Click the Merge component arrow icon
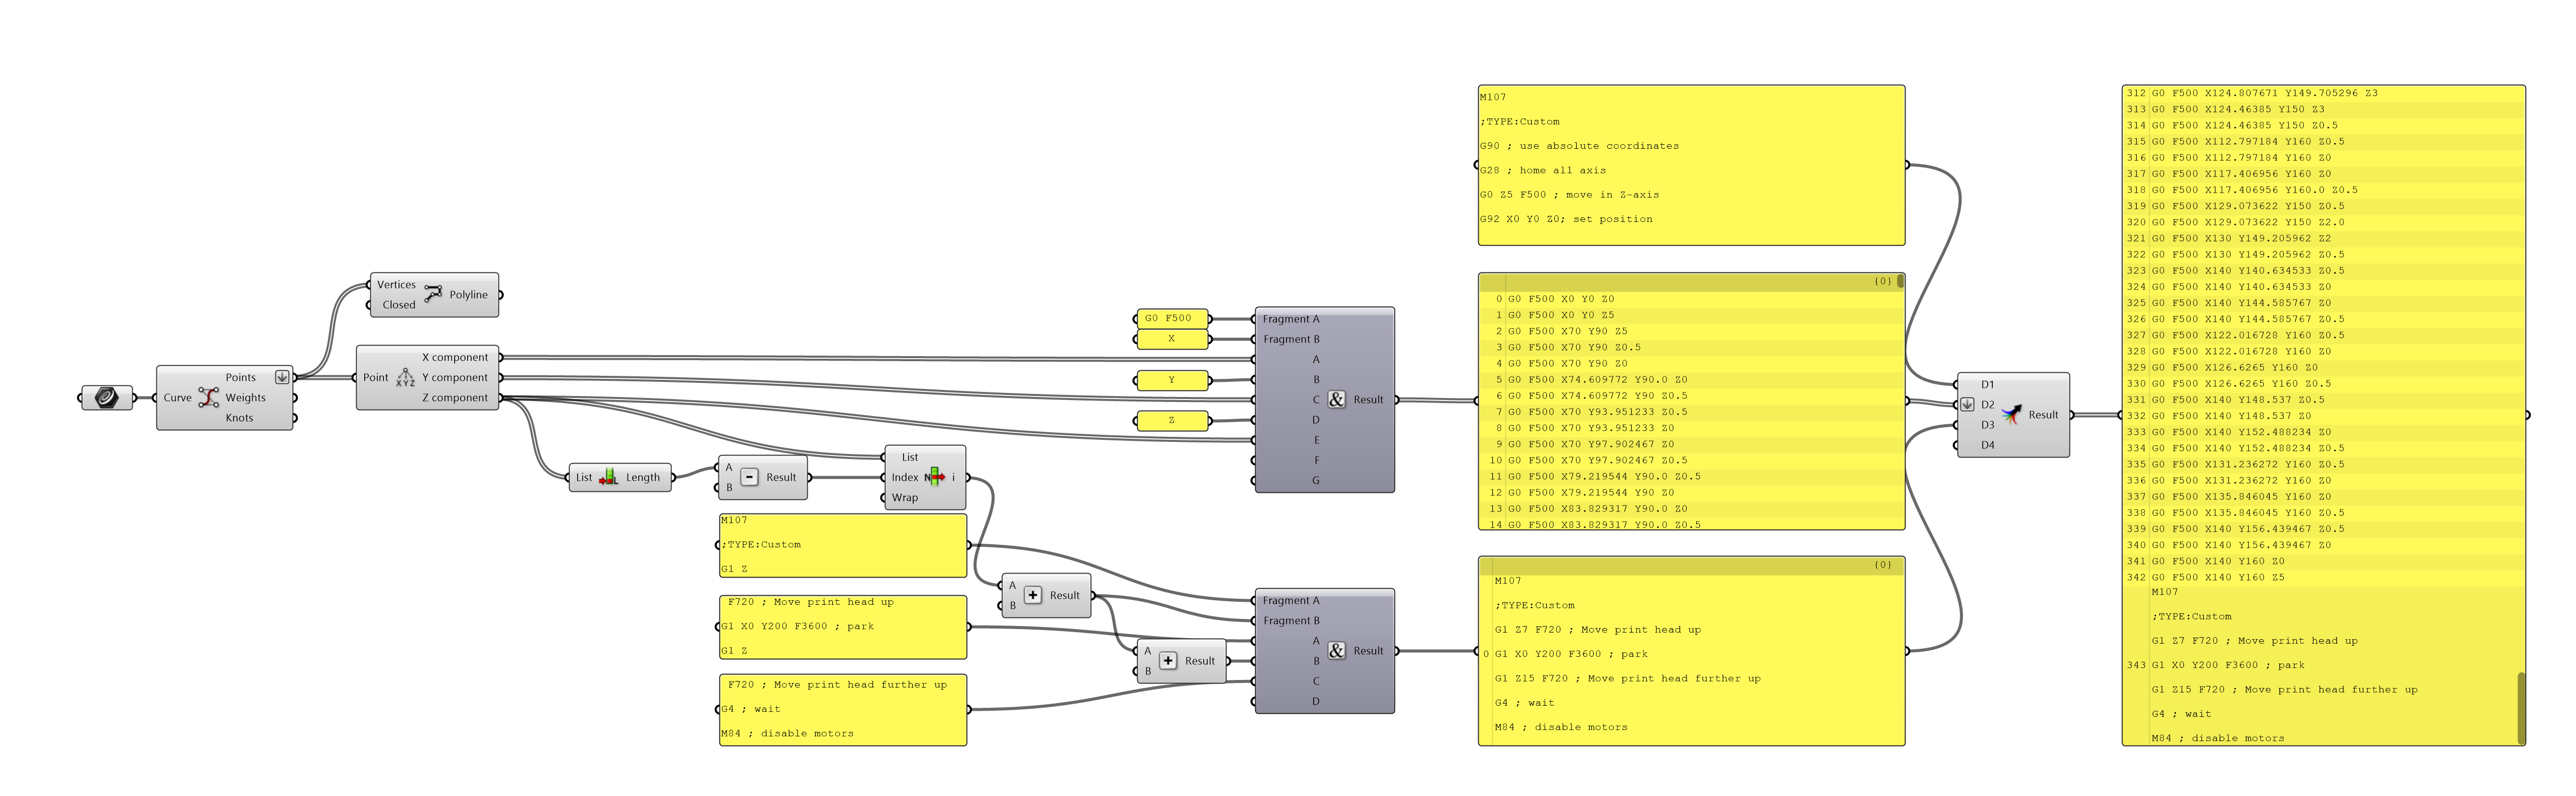Screen dimensions: 2576x796 click(2011, 415)
